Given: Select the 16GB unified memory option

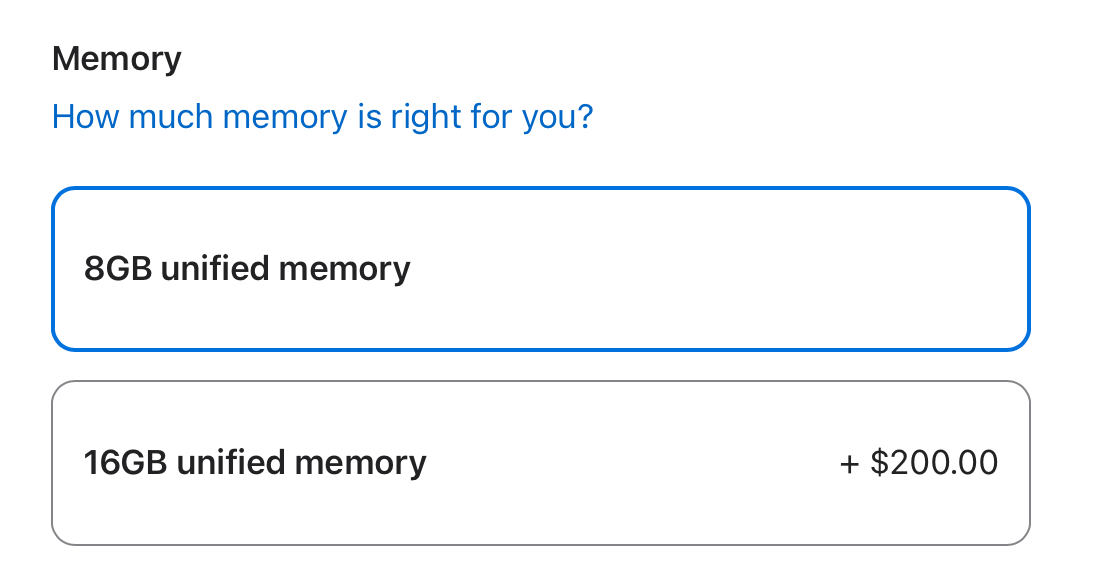Looking at the screenshot, I should click(540, 463).
